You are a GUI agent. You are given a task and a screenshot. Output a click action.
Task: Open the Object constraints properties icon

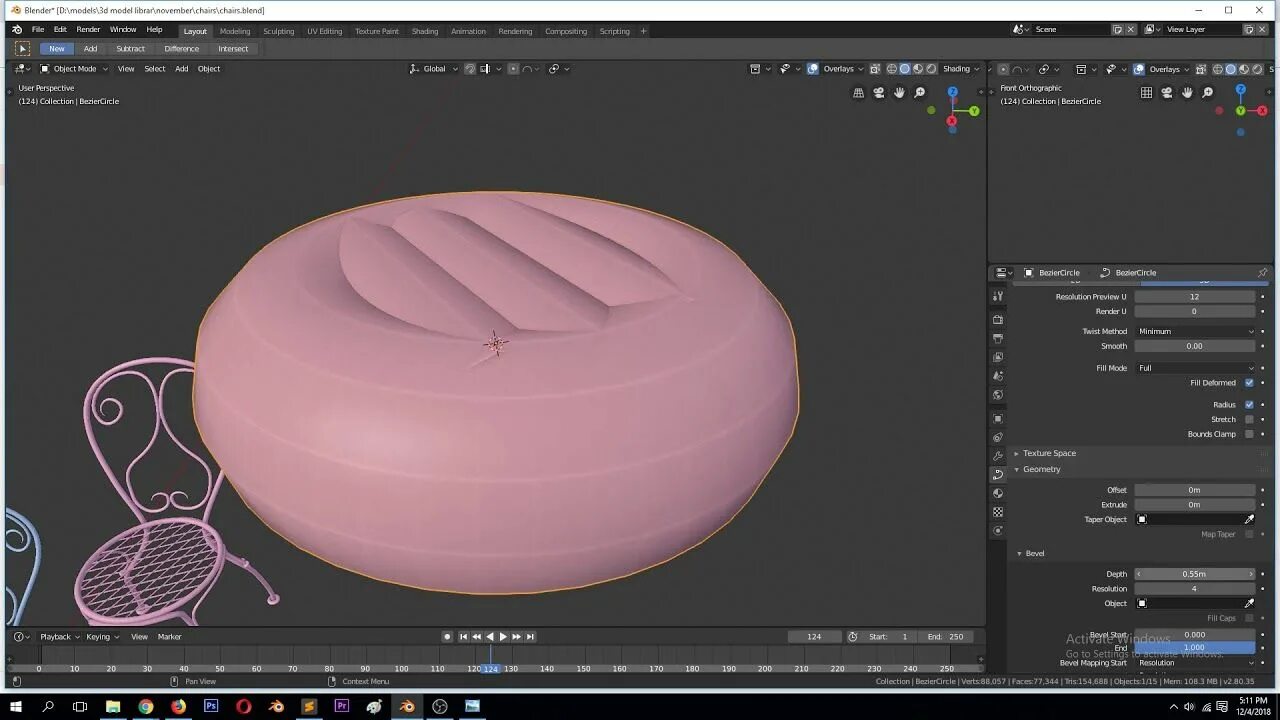(x=997, y=435)
